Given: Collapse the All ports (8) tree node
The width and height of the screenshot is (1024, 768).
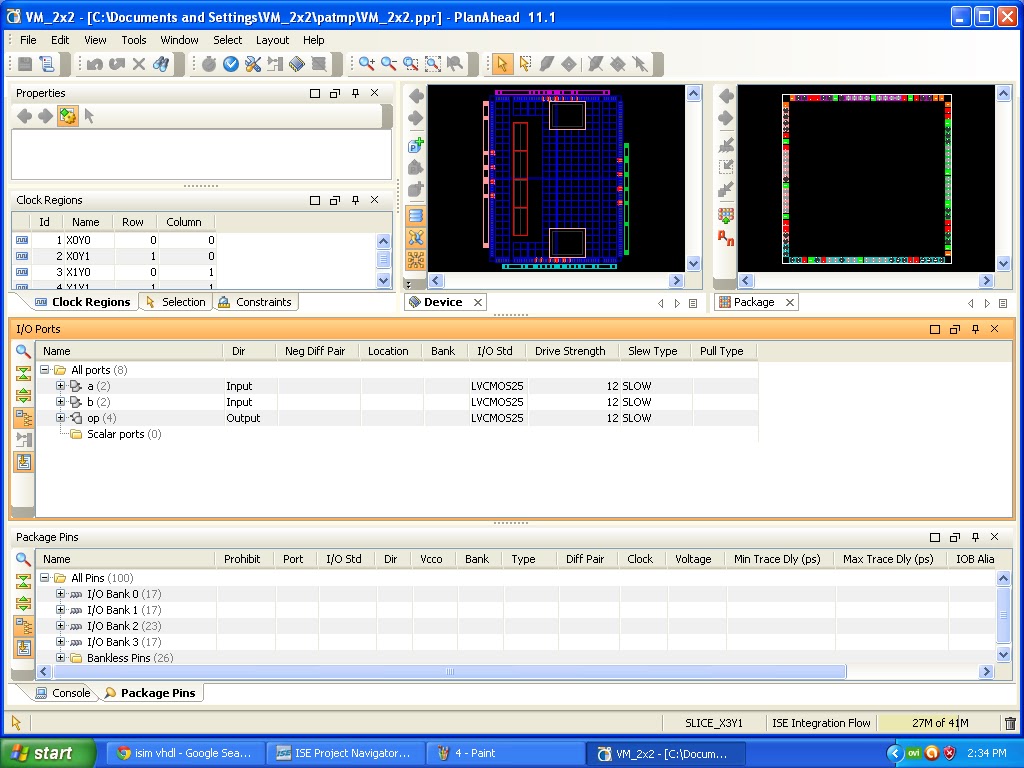Looking at the screenshot, I should click(x=44, y=370).
